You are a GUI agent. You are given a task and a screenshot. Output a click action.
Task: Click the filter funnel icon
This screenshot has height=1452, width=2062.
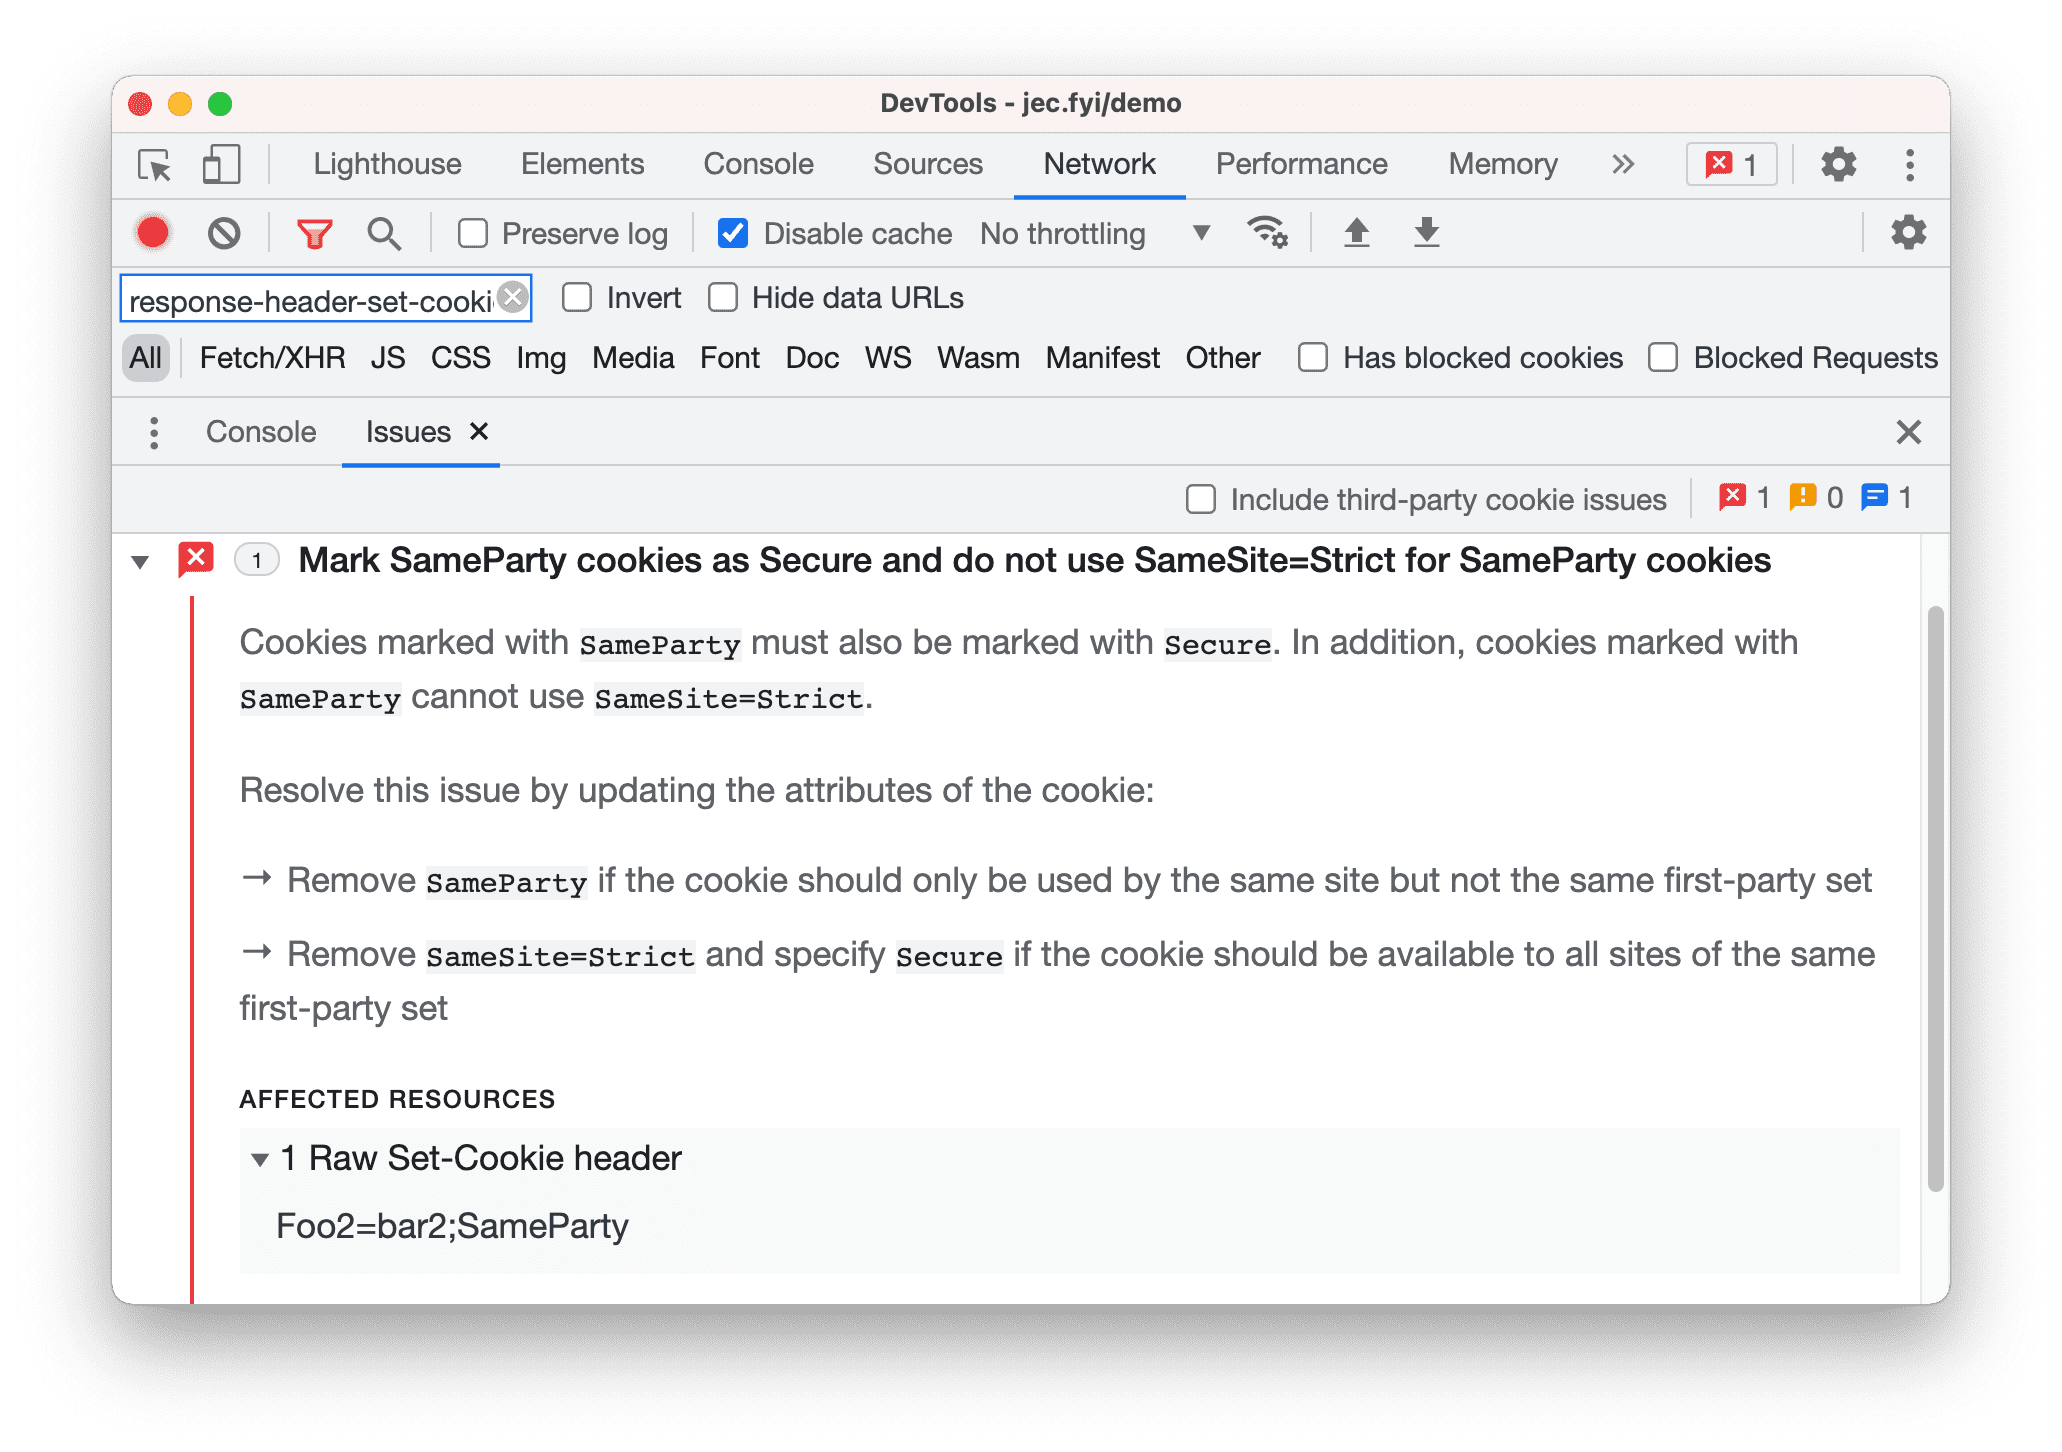coord(316,234)
